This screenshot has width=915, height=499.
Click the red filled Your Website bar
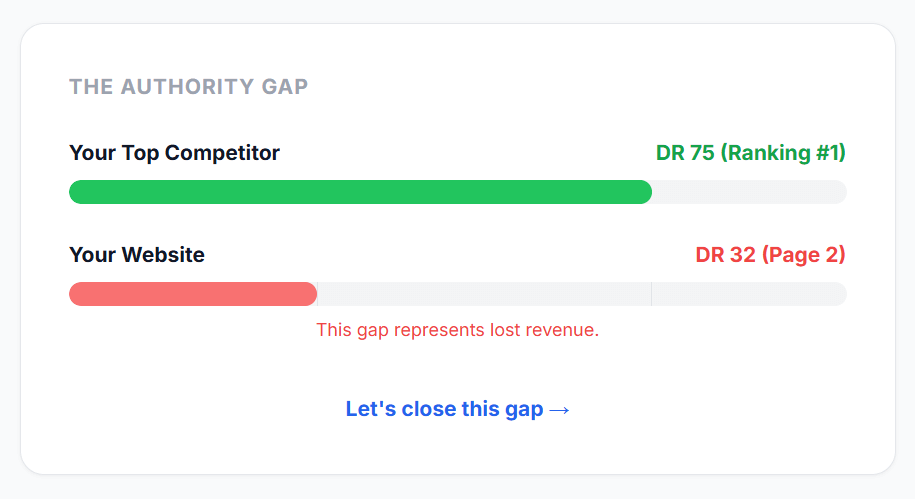[192, 294]
